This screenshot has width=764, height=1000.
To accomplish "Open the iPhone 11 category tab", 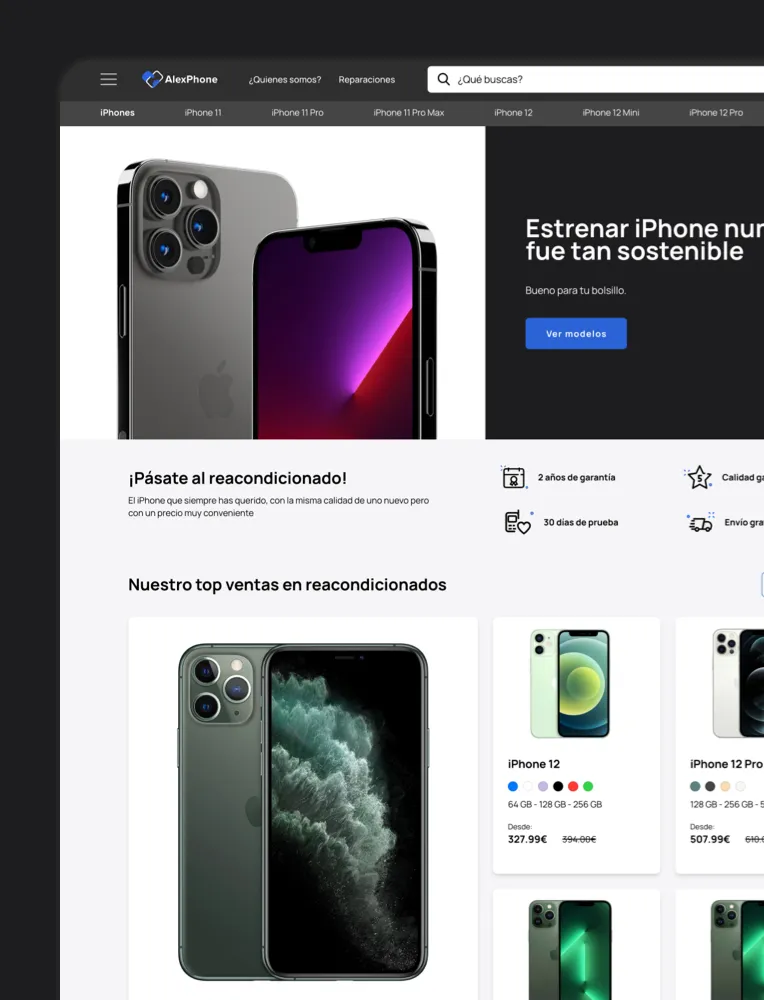I will (x=203, y=113).
